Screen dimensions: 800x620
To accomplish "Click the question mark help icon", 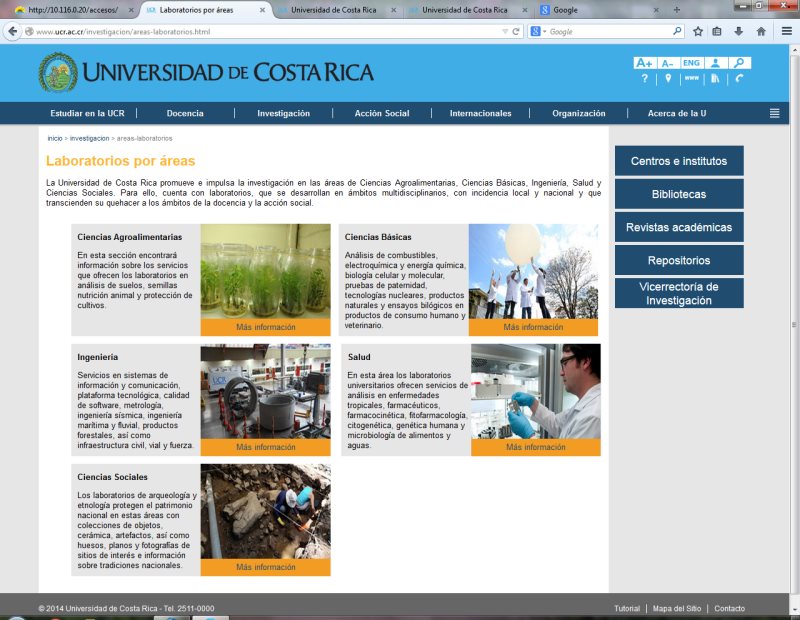I will (645, 79).
